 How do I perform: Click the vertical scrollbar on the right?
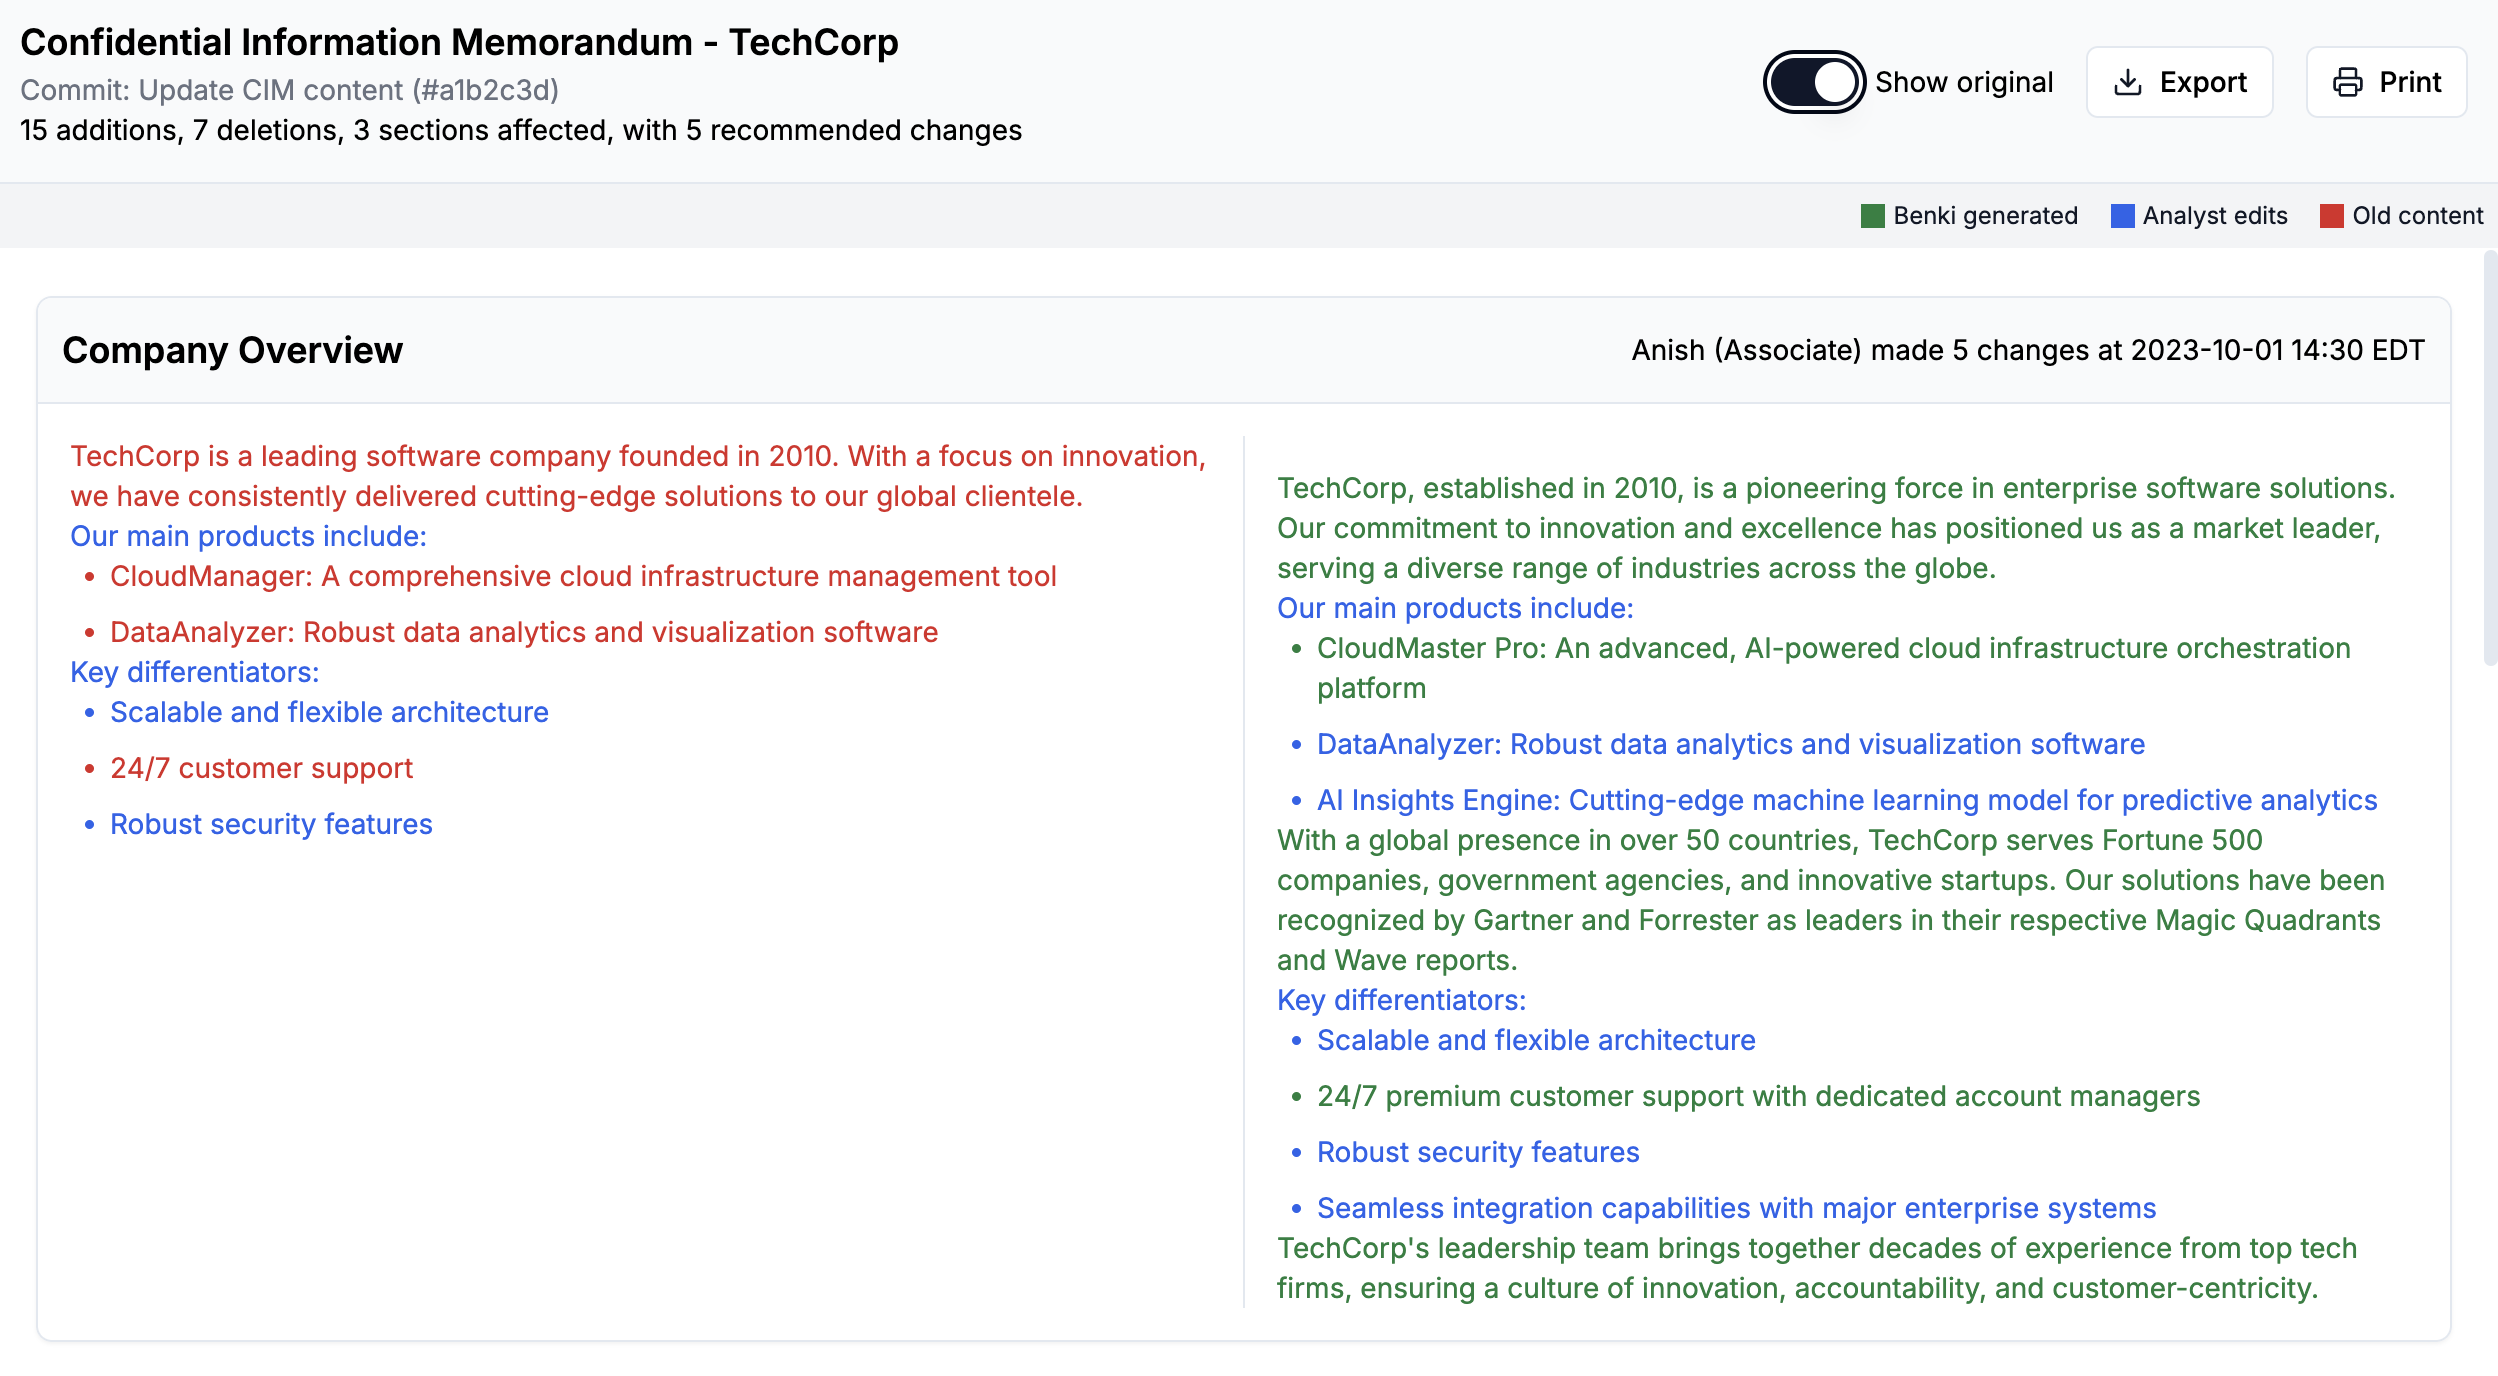[x=2490, y=458]
